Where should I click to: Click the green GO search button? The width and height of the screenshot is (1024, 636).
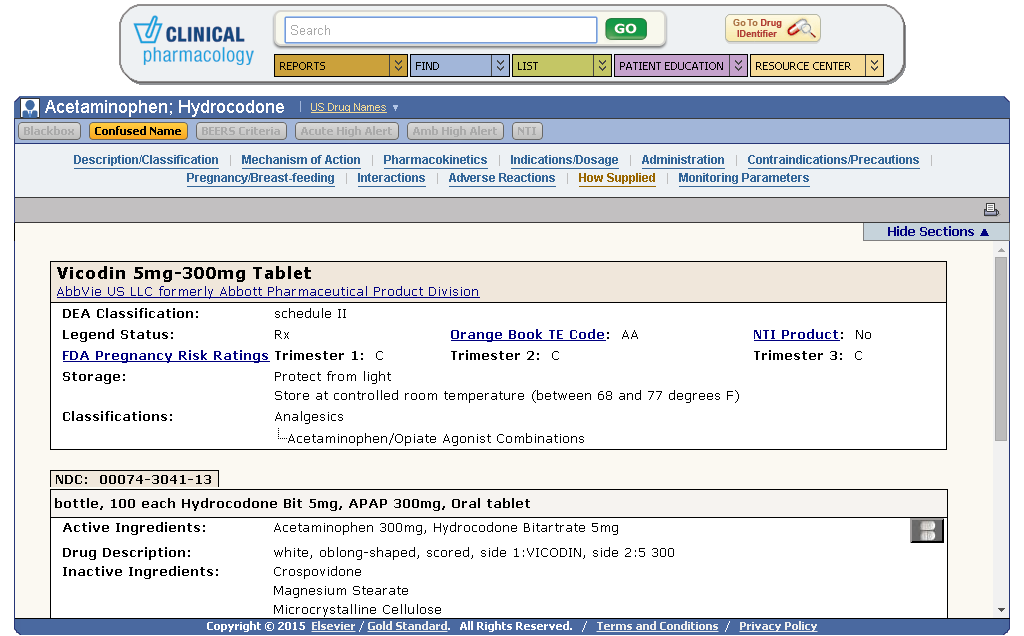(x=626, y=29)
